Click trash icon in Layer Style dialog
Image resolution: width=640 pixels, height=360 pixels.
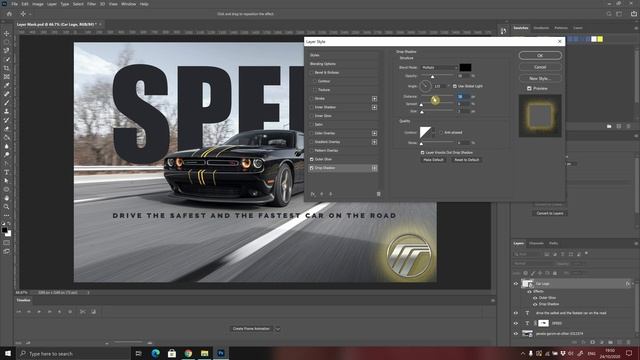(378, 194)
